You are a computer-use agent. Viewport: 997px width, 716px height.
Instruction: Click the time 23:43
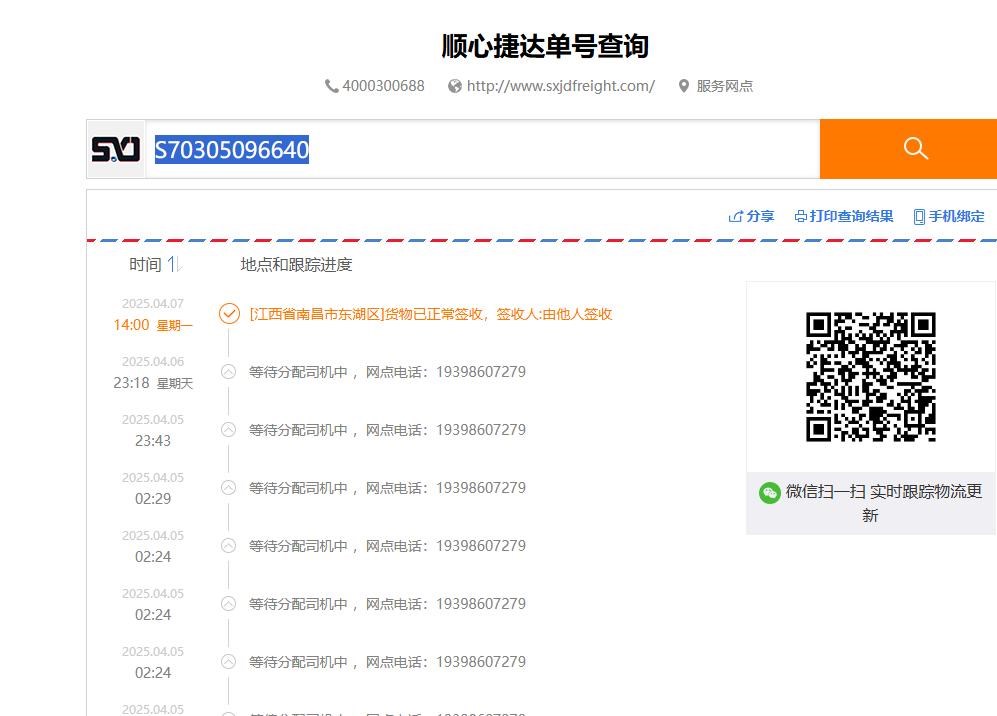[153, 441]
